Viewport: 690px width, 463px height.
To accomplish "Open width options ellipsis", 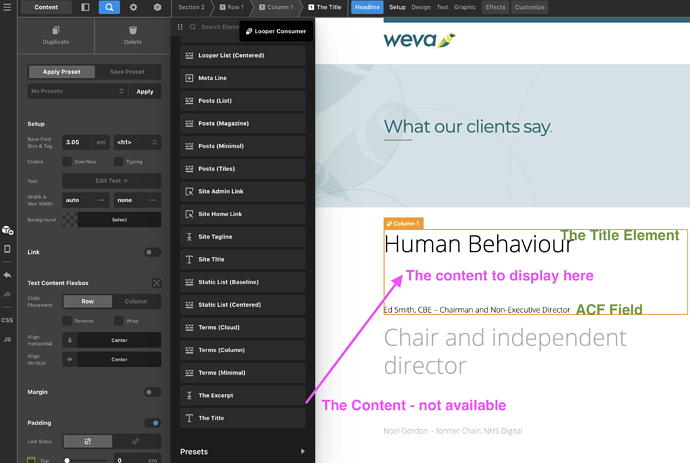I will [101, 200].
